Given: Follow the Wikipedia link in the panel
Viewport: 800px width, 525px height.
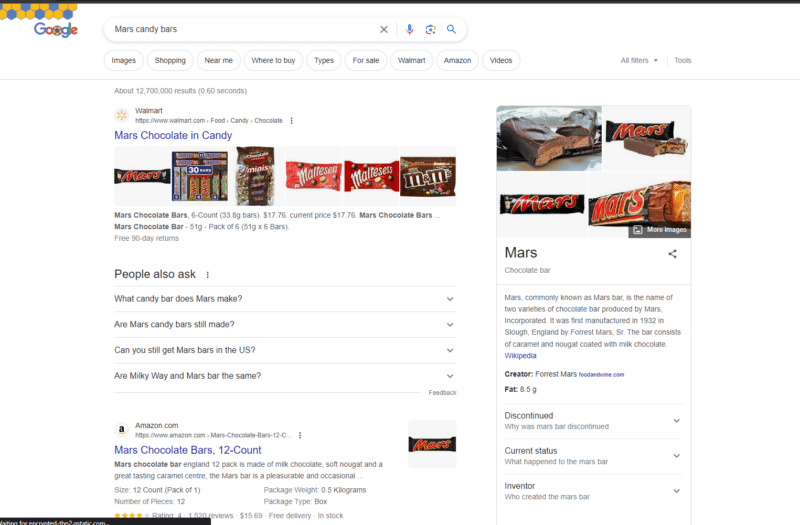Looking at the screenshot, I should click(520, 356).
